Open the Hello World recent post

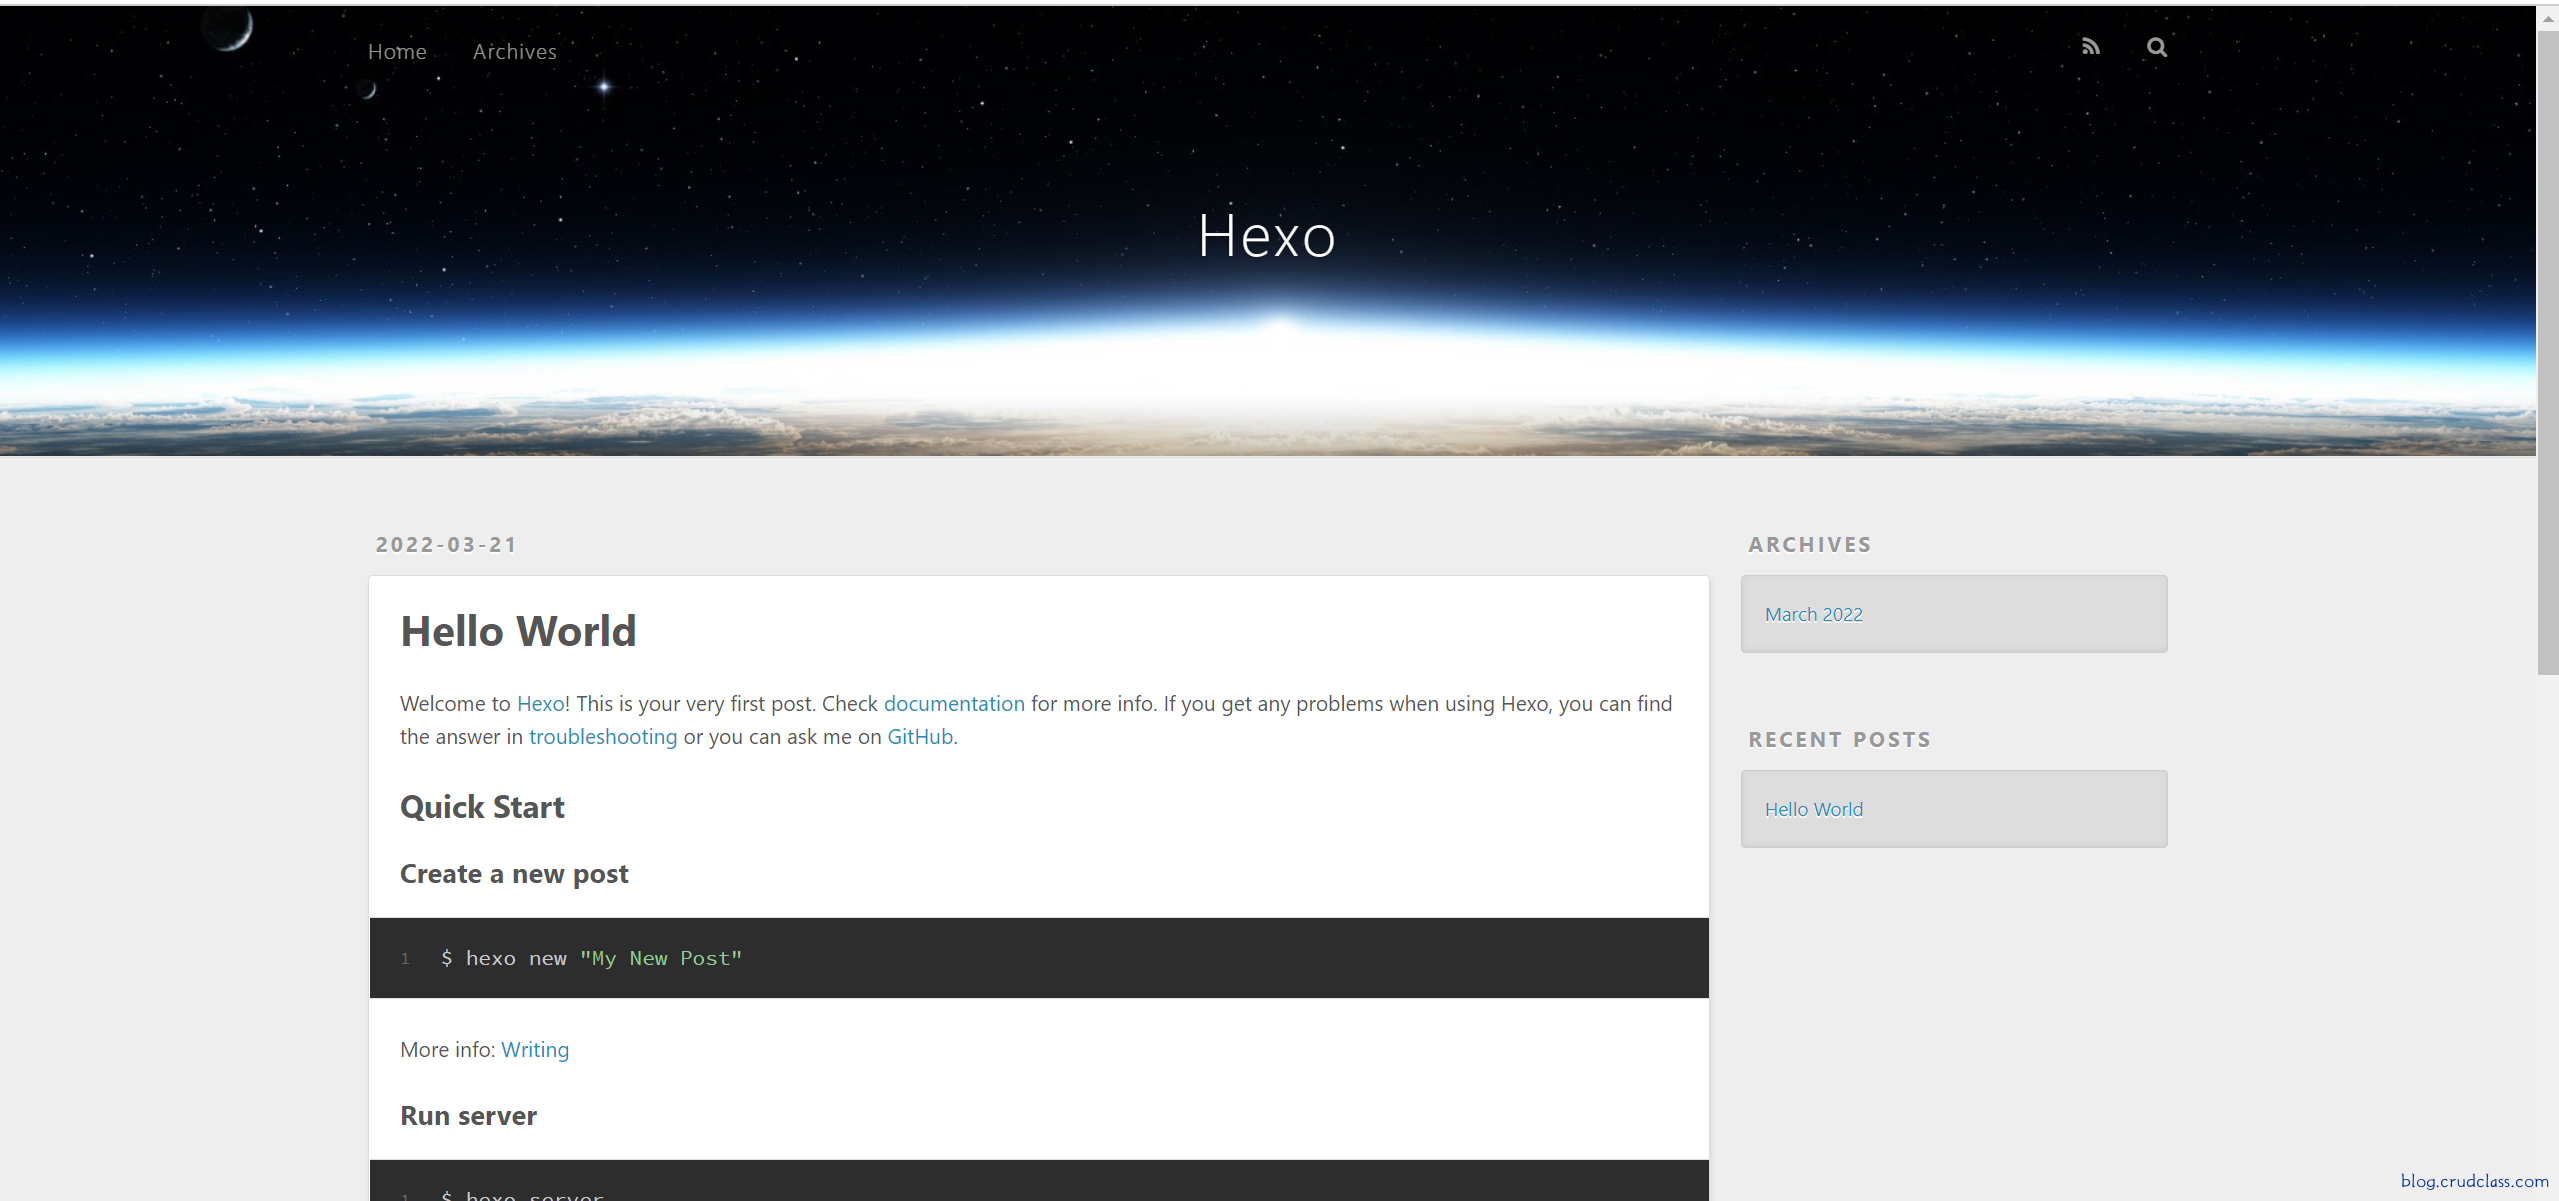pyautogui.click(x=1813, y=809)
